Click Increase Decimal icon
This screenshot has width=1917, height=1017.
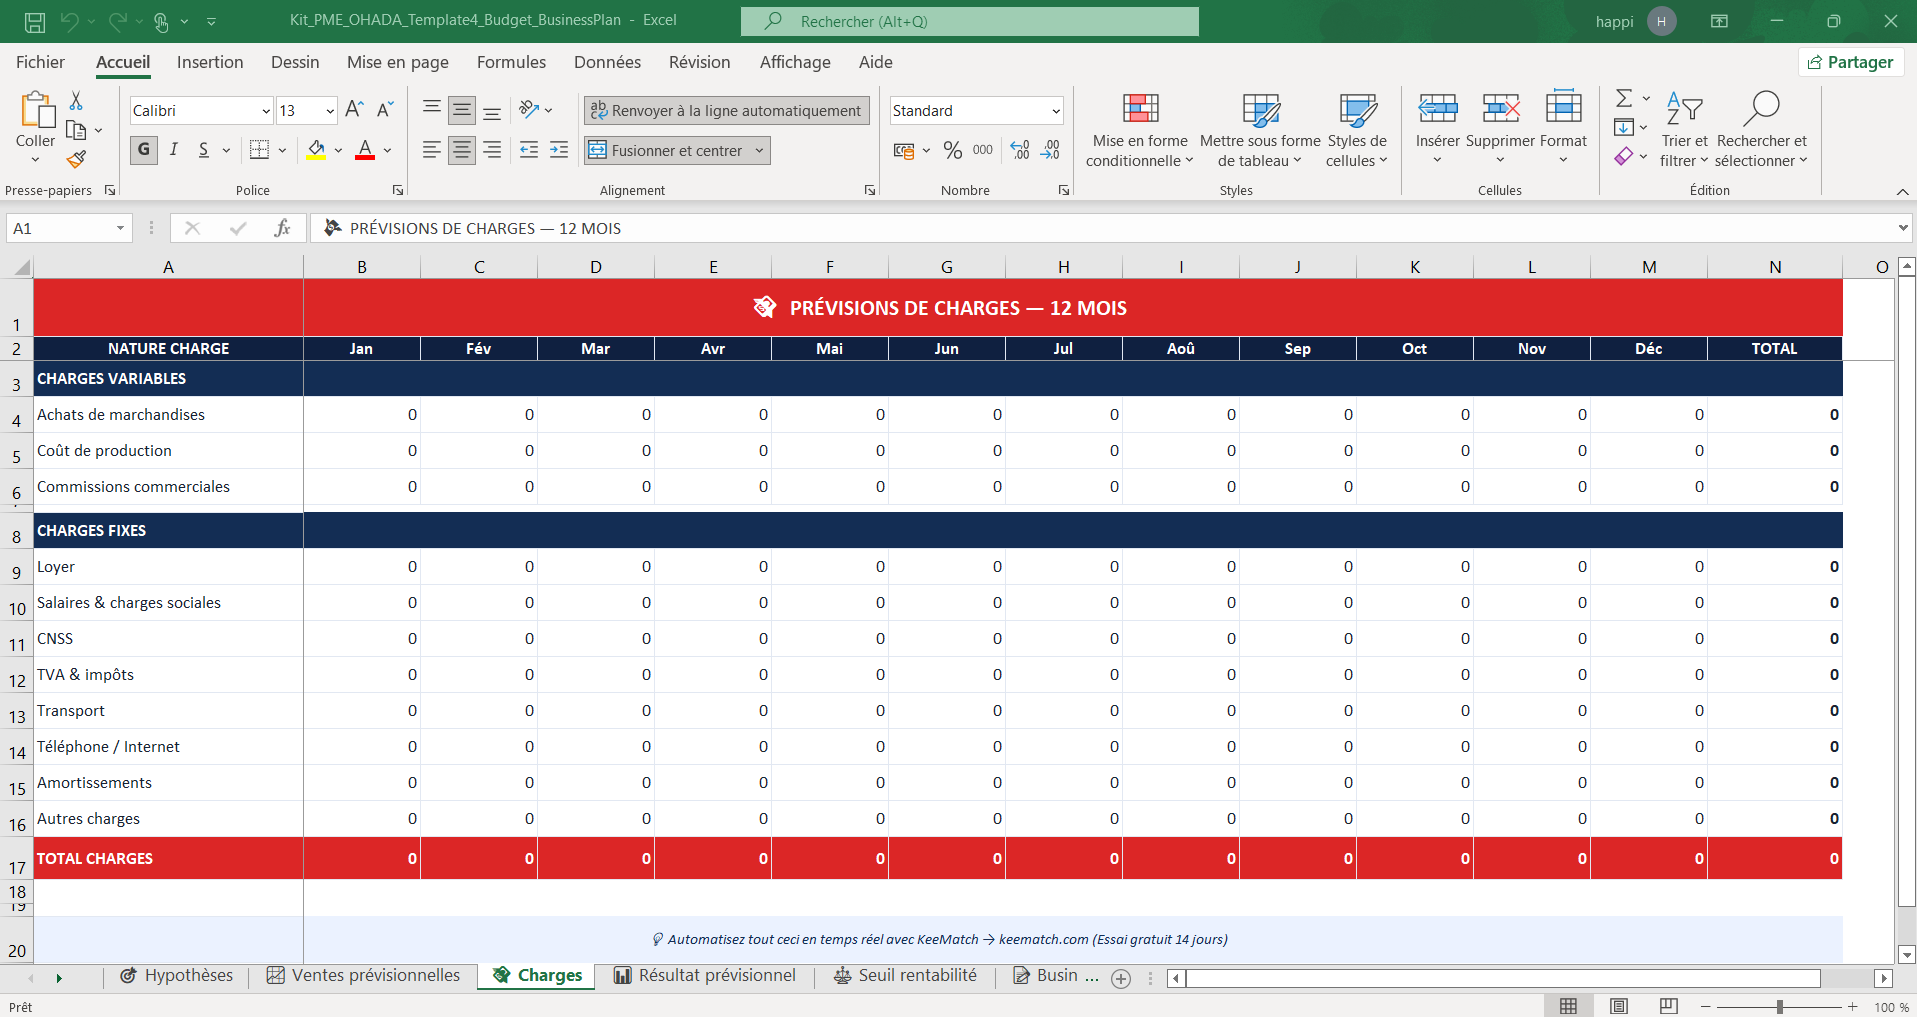click(x=1020, y=150)
